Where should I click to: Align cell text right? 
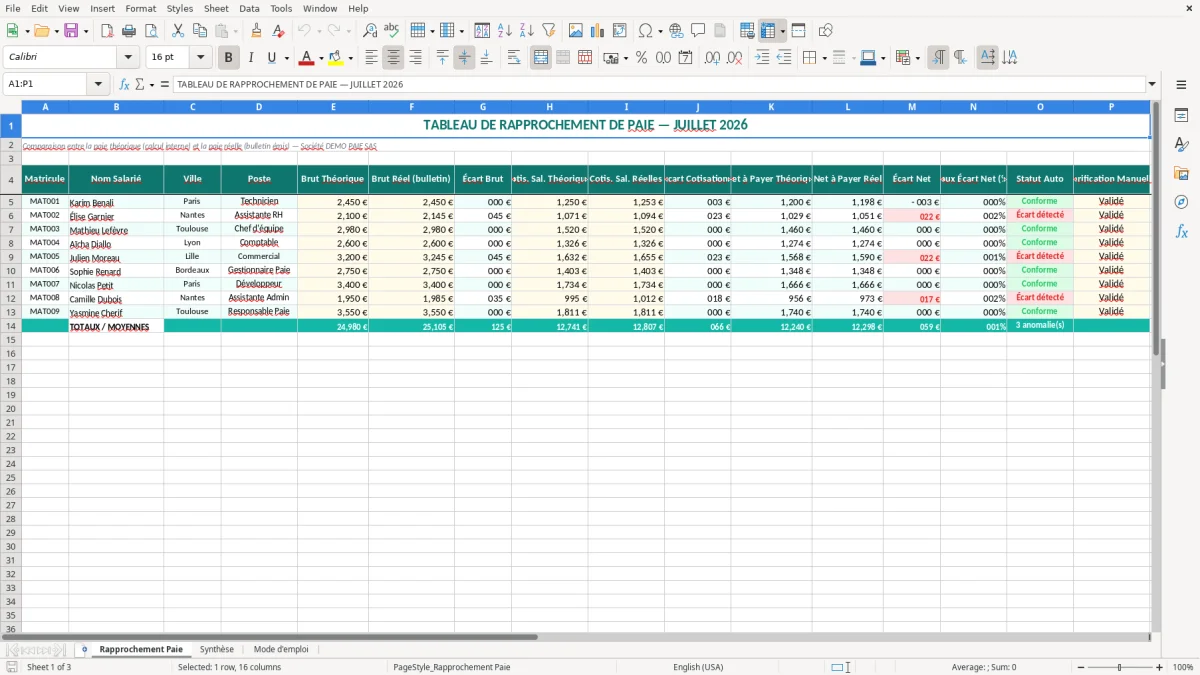[x=416, y=58]
